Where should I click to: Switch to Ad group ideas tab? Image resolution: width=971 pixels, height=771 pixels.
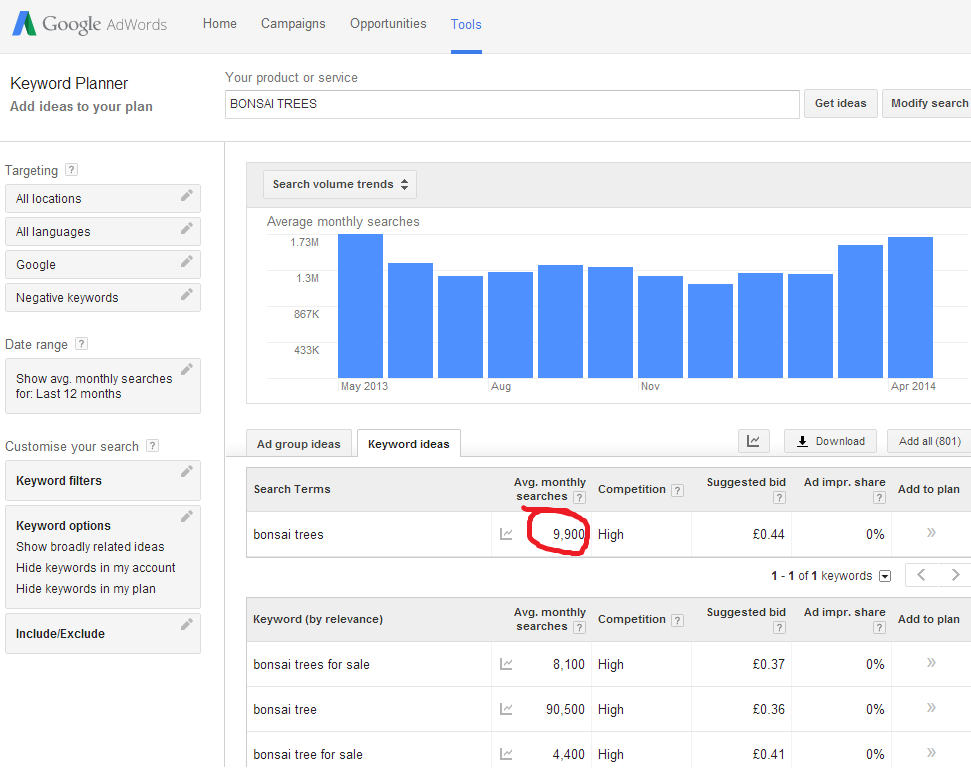coord(298,443)
